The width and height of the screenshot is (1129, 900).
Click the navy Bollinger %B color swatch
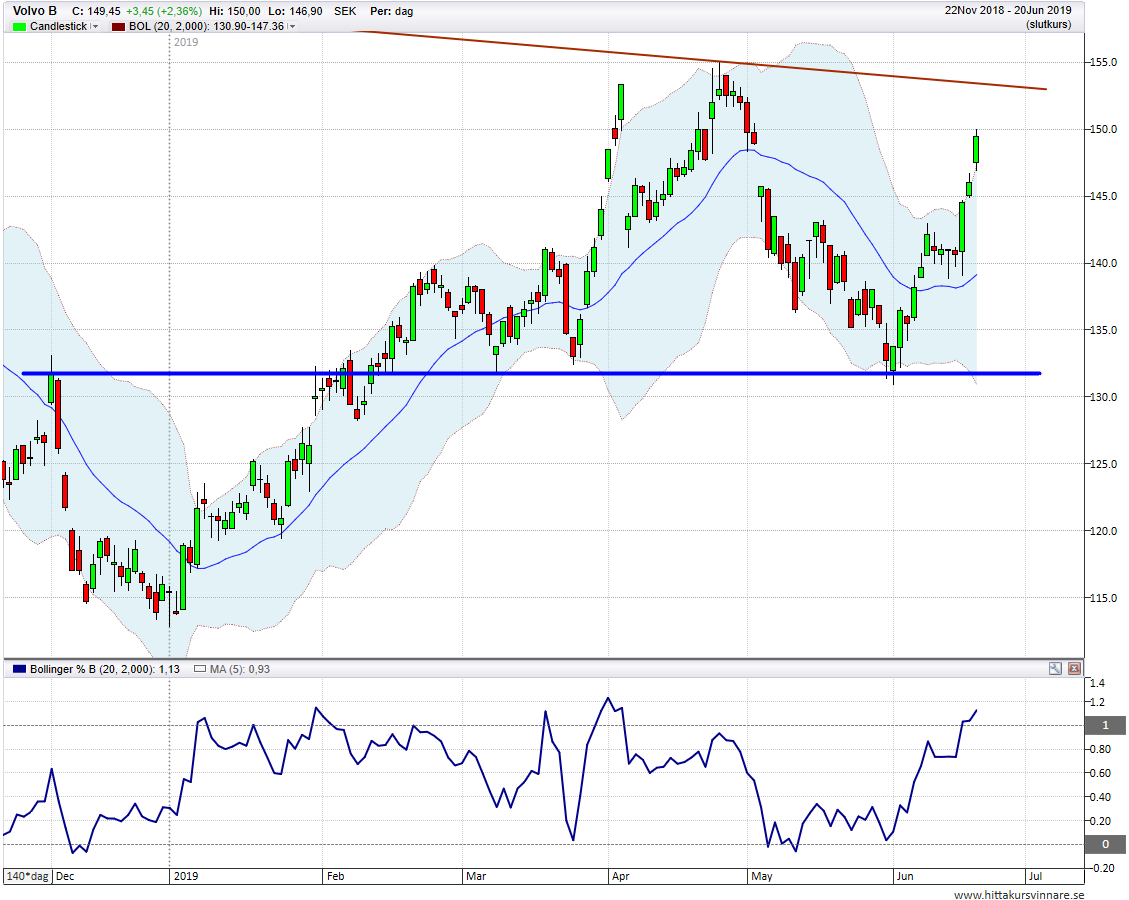pyautogui.click(x=19, y=669)
